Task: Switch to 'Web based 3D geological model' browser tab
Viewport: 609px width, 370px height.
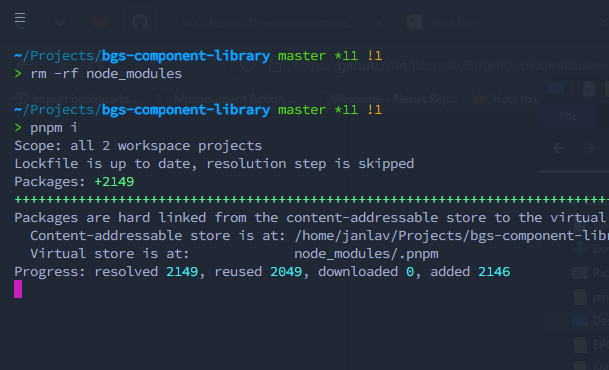Action: tap(274, 23)
